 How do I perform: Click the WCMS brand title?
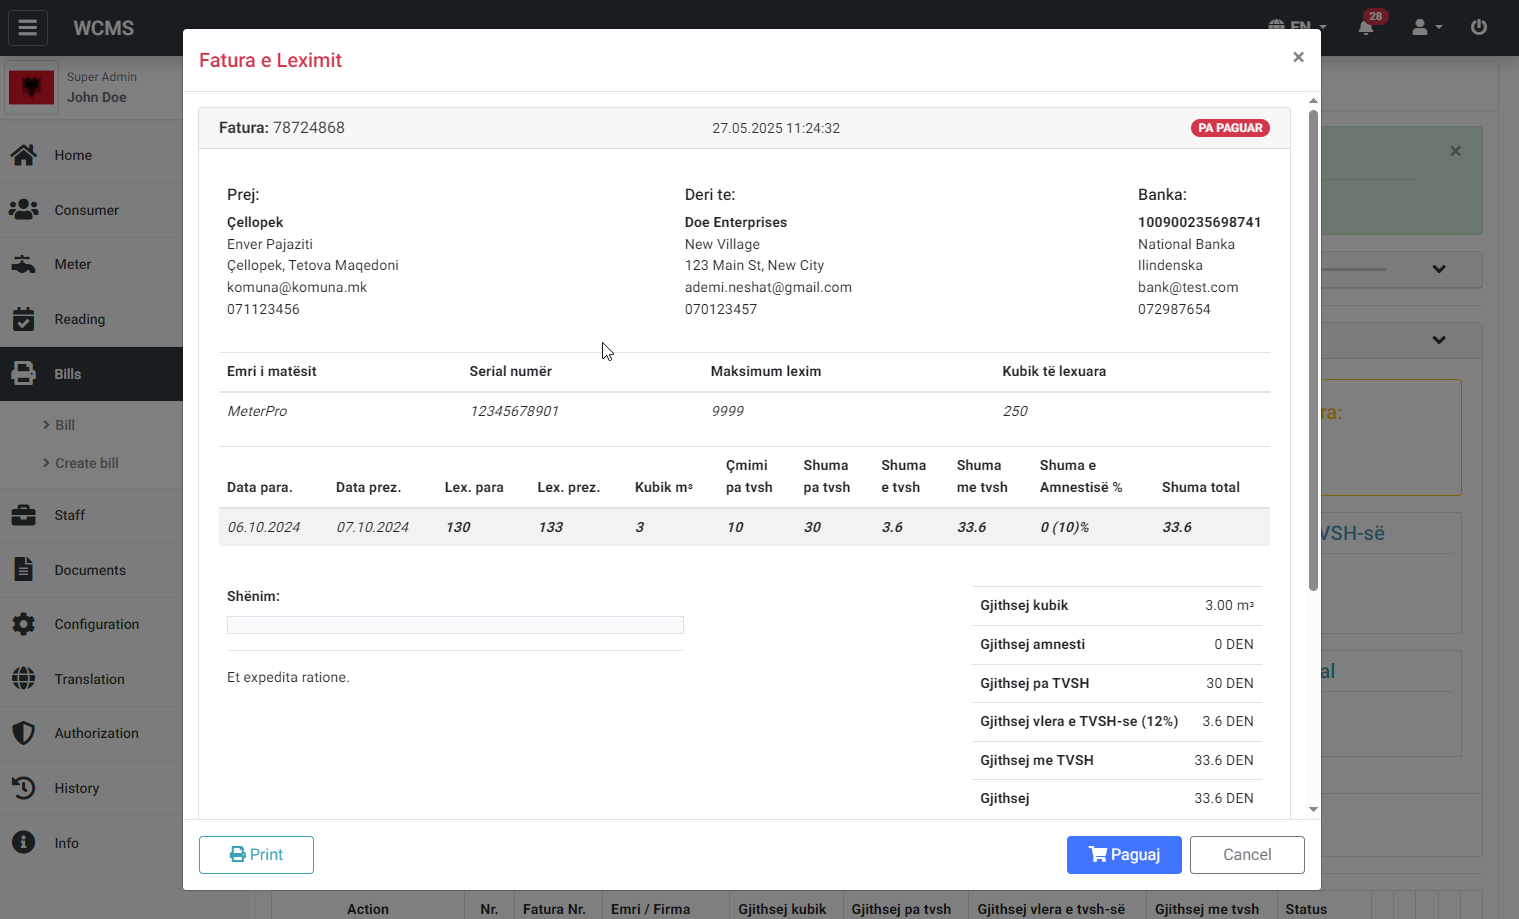103,28
